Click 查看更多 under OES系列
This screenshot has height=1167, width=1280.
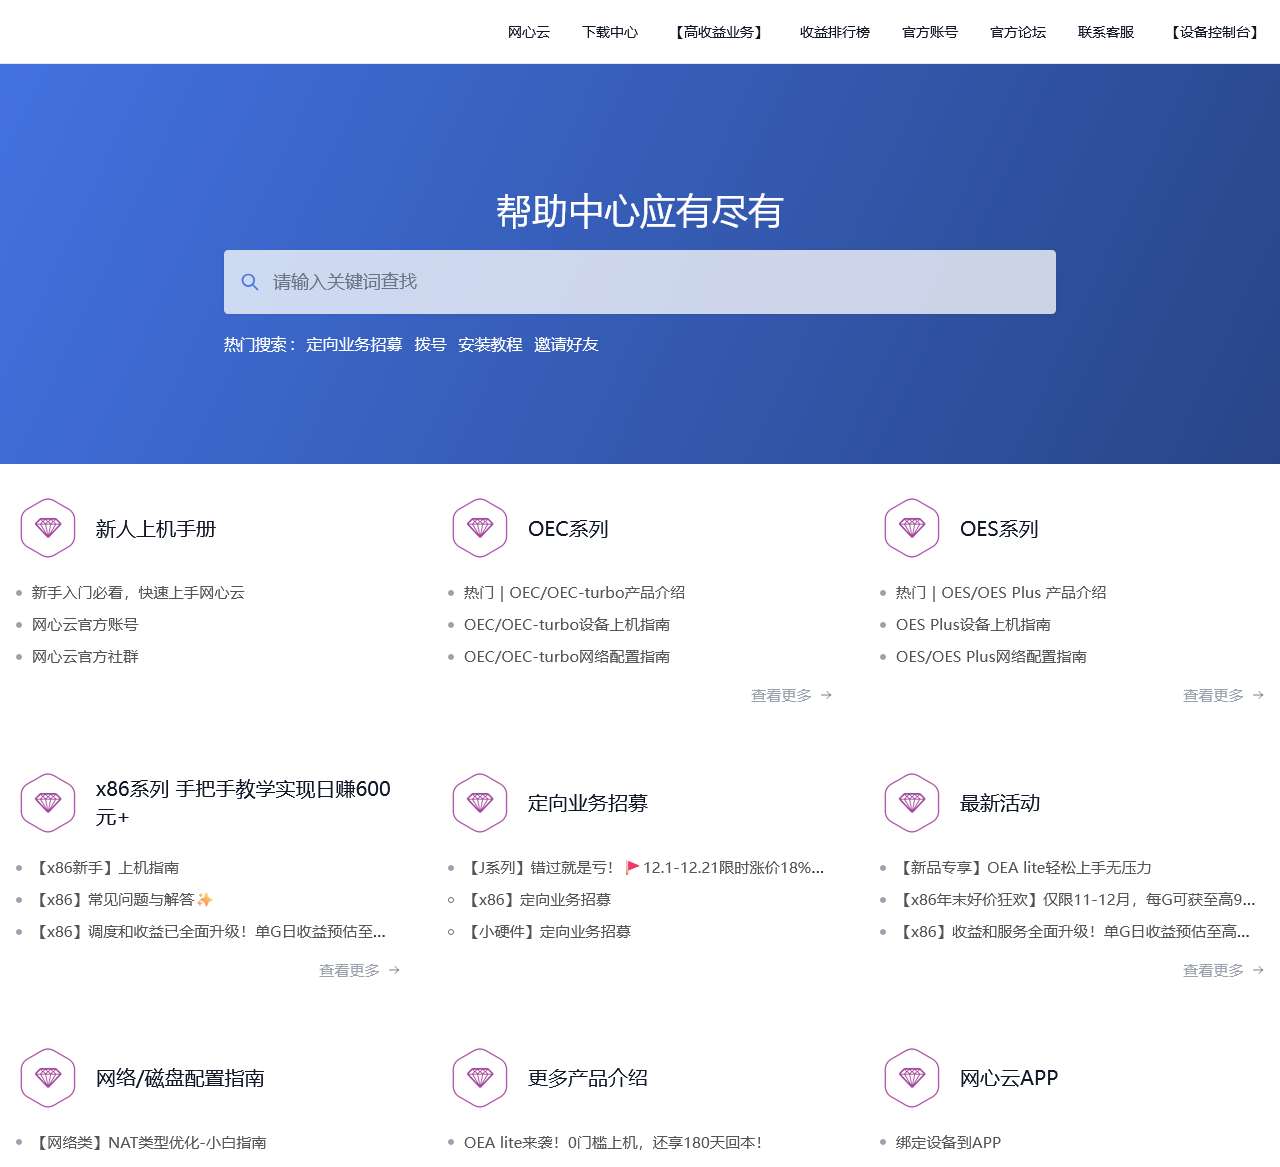(x=1223, y=695)
